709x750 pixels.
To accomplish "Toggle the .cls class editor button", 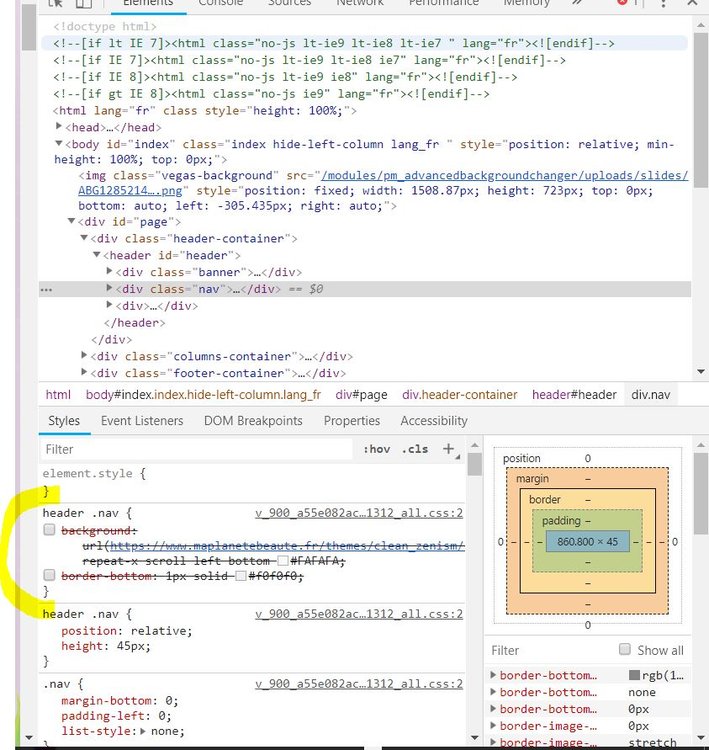I will [415, 449].
